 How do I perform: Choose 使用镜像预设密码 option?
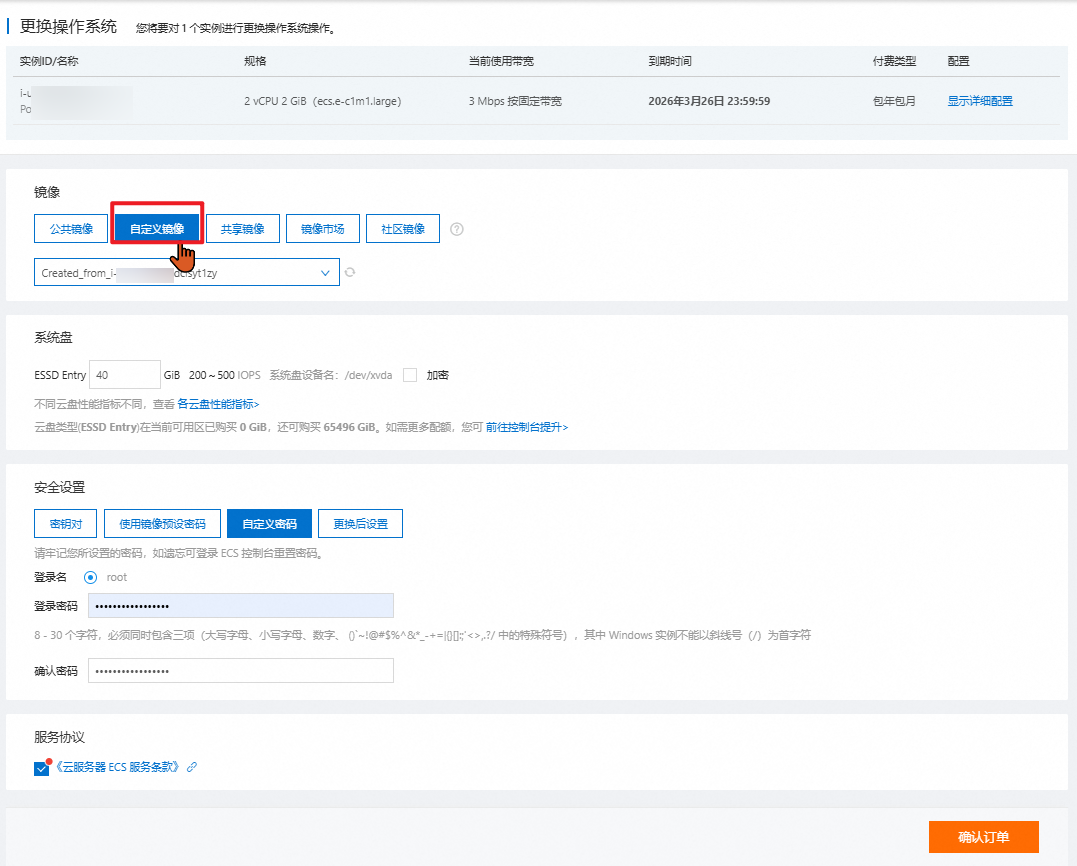click(x=162, y=523)
